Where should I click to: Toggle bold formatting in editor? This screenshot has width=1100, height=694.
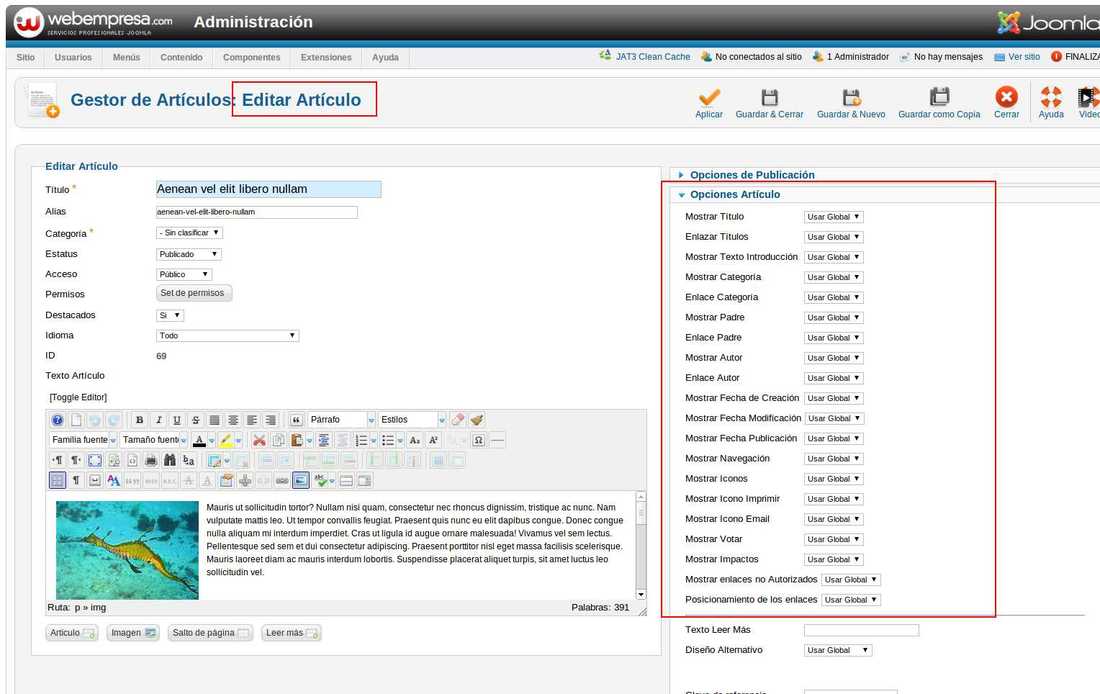pos(140,420)
